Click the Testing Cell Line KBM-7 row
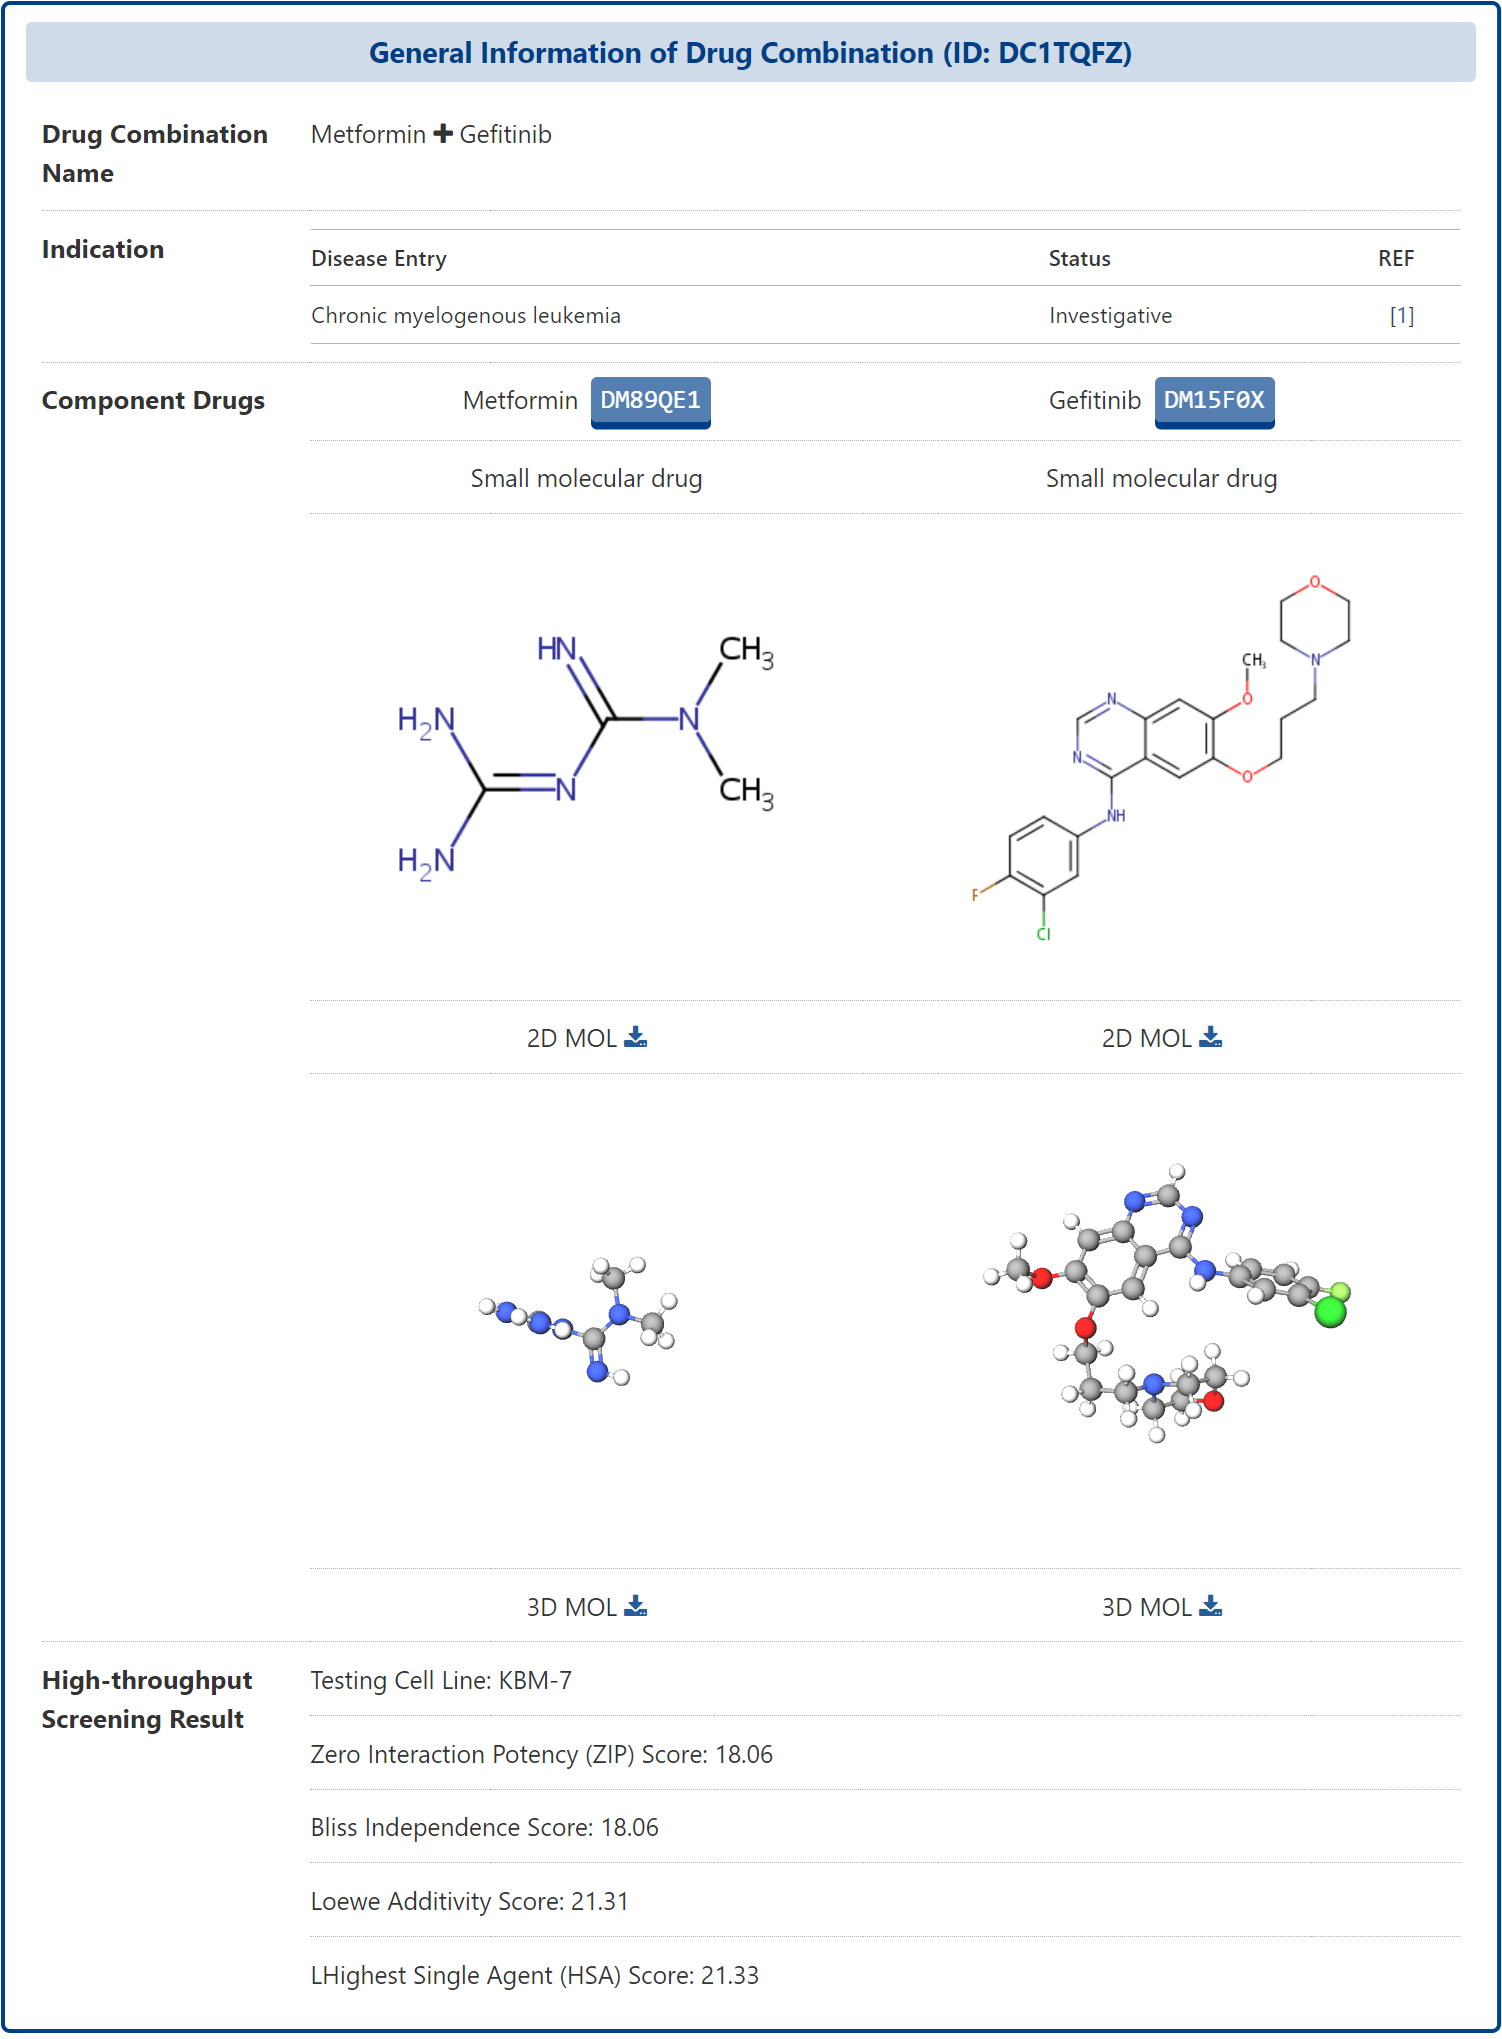 pyautogui.click(x=441, y=1680)
